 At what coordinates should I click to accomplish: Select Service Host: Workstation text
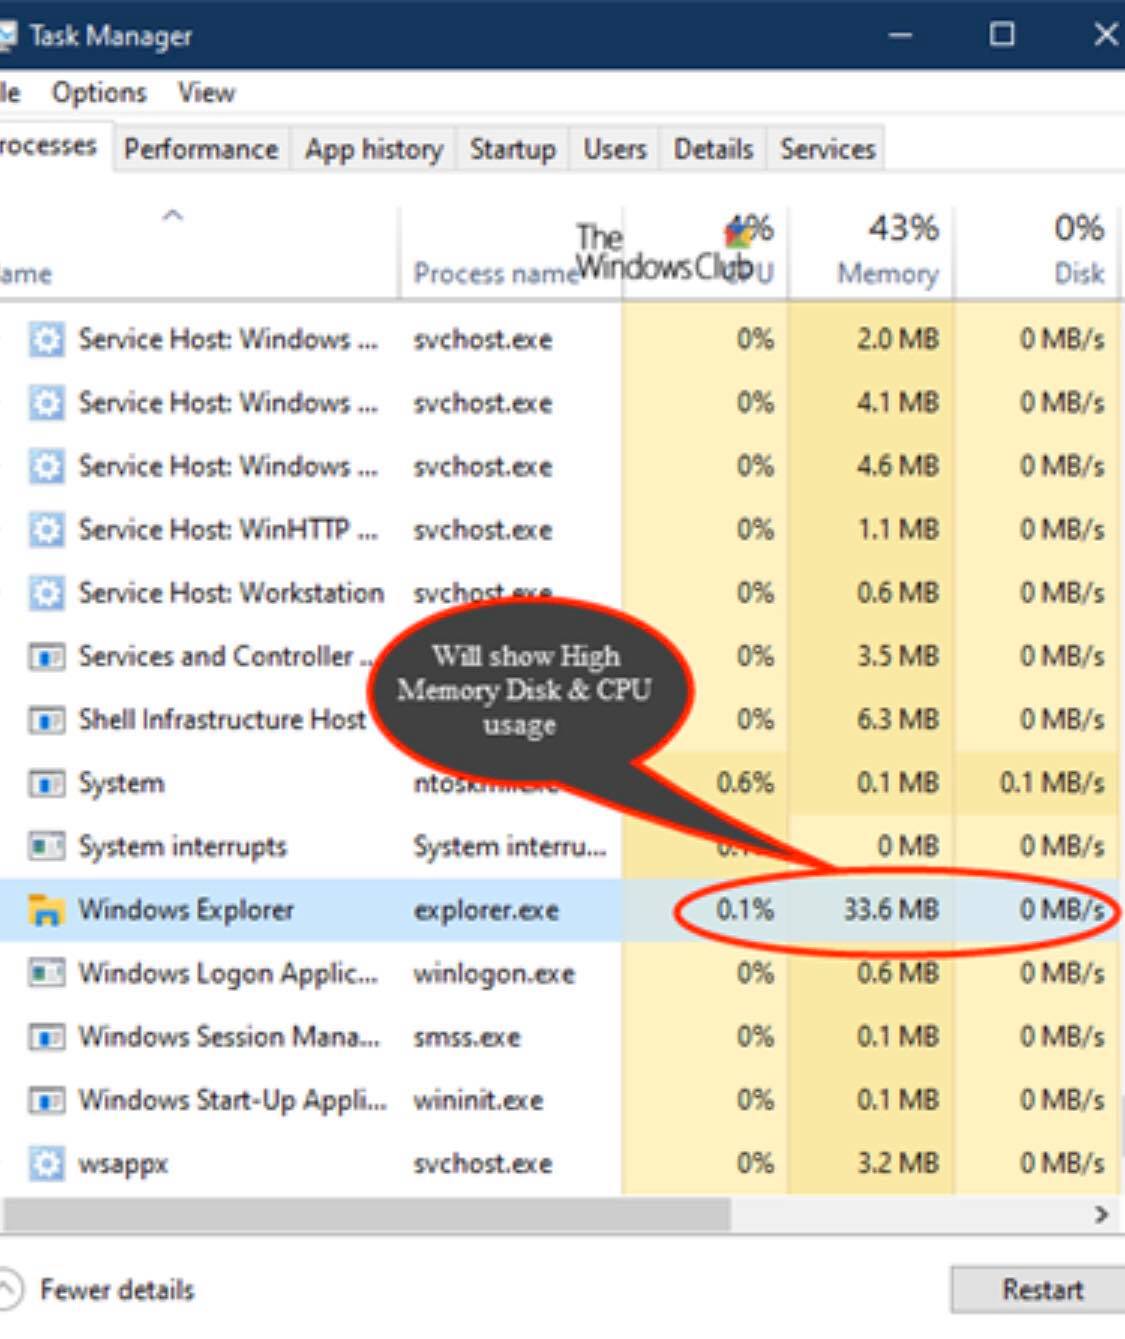[x=231, y=593]
